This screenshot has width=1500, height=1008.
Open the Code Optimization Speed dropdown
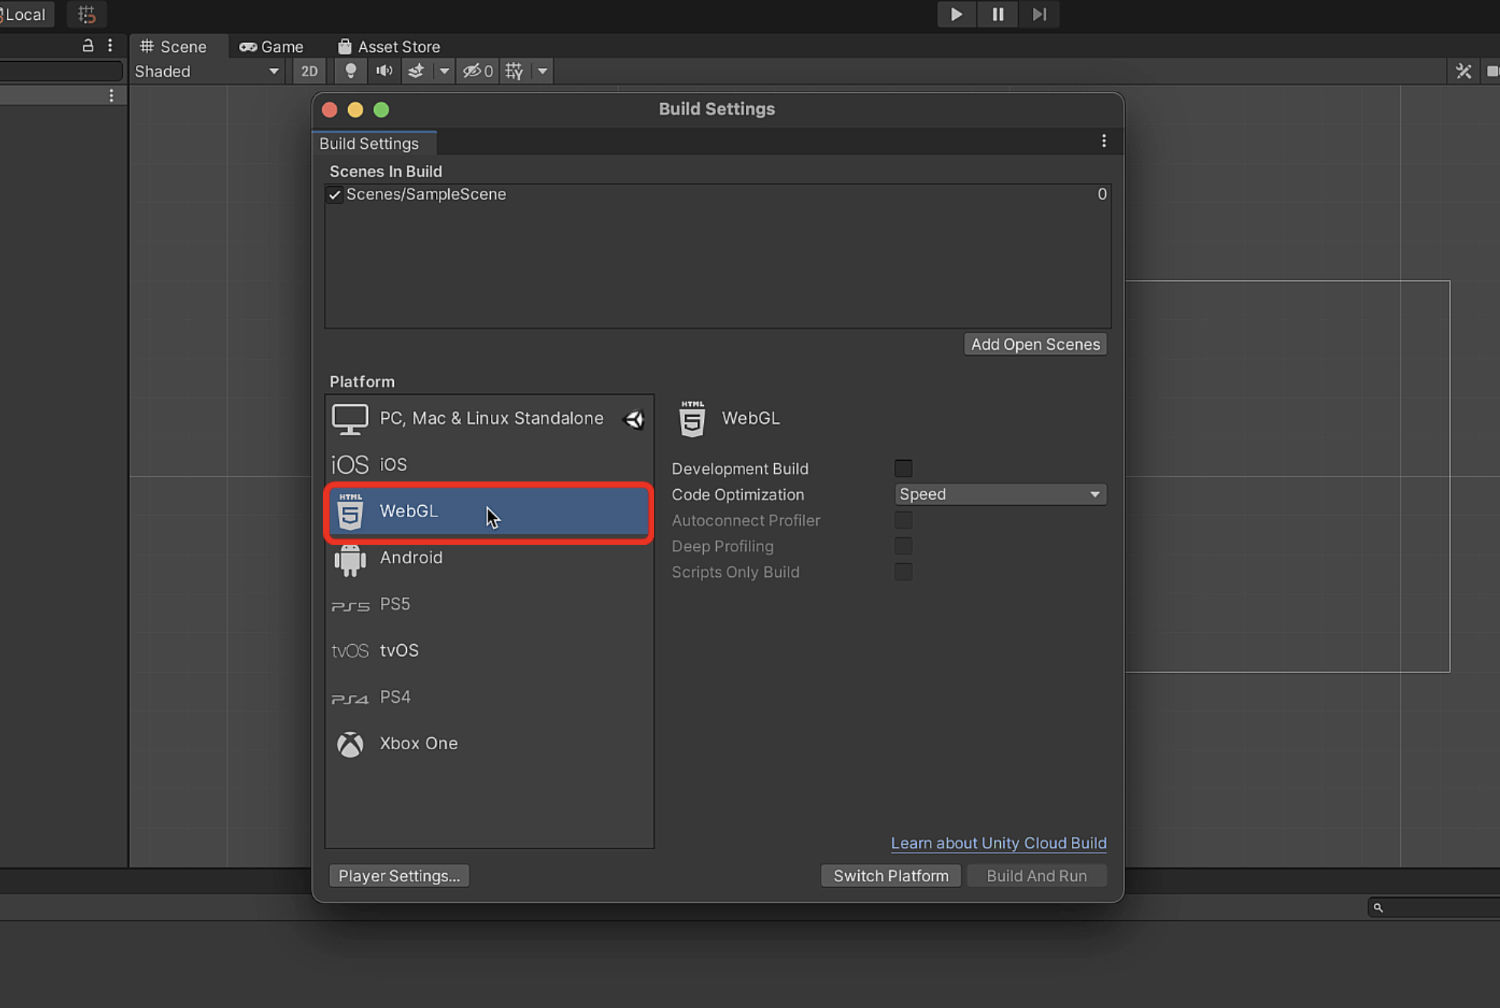1000,494
